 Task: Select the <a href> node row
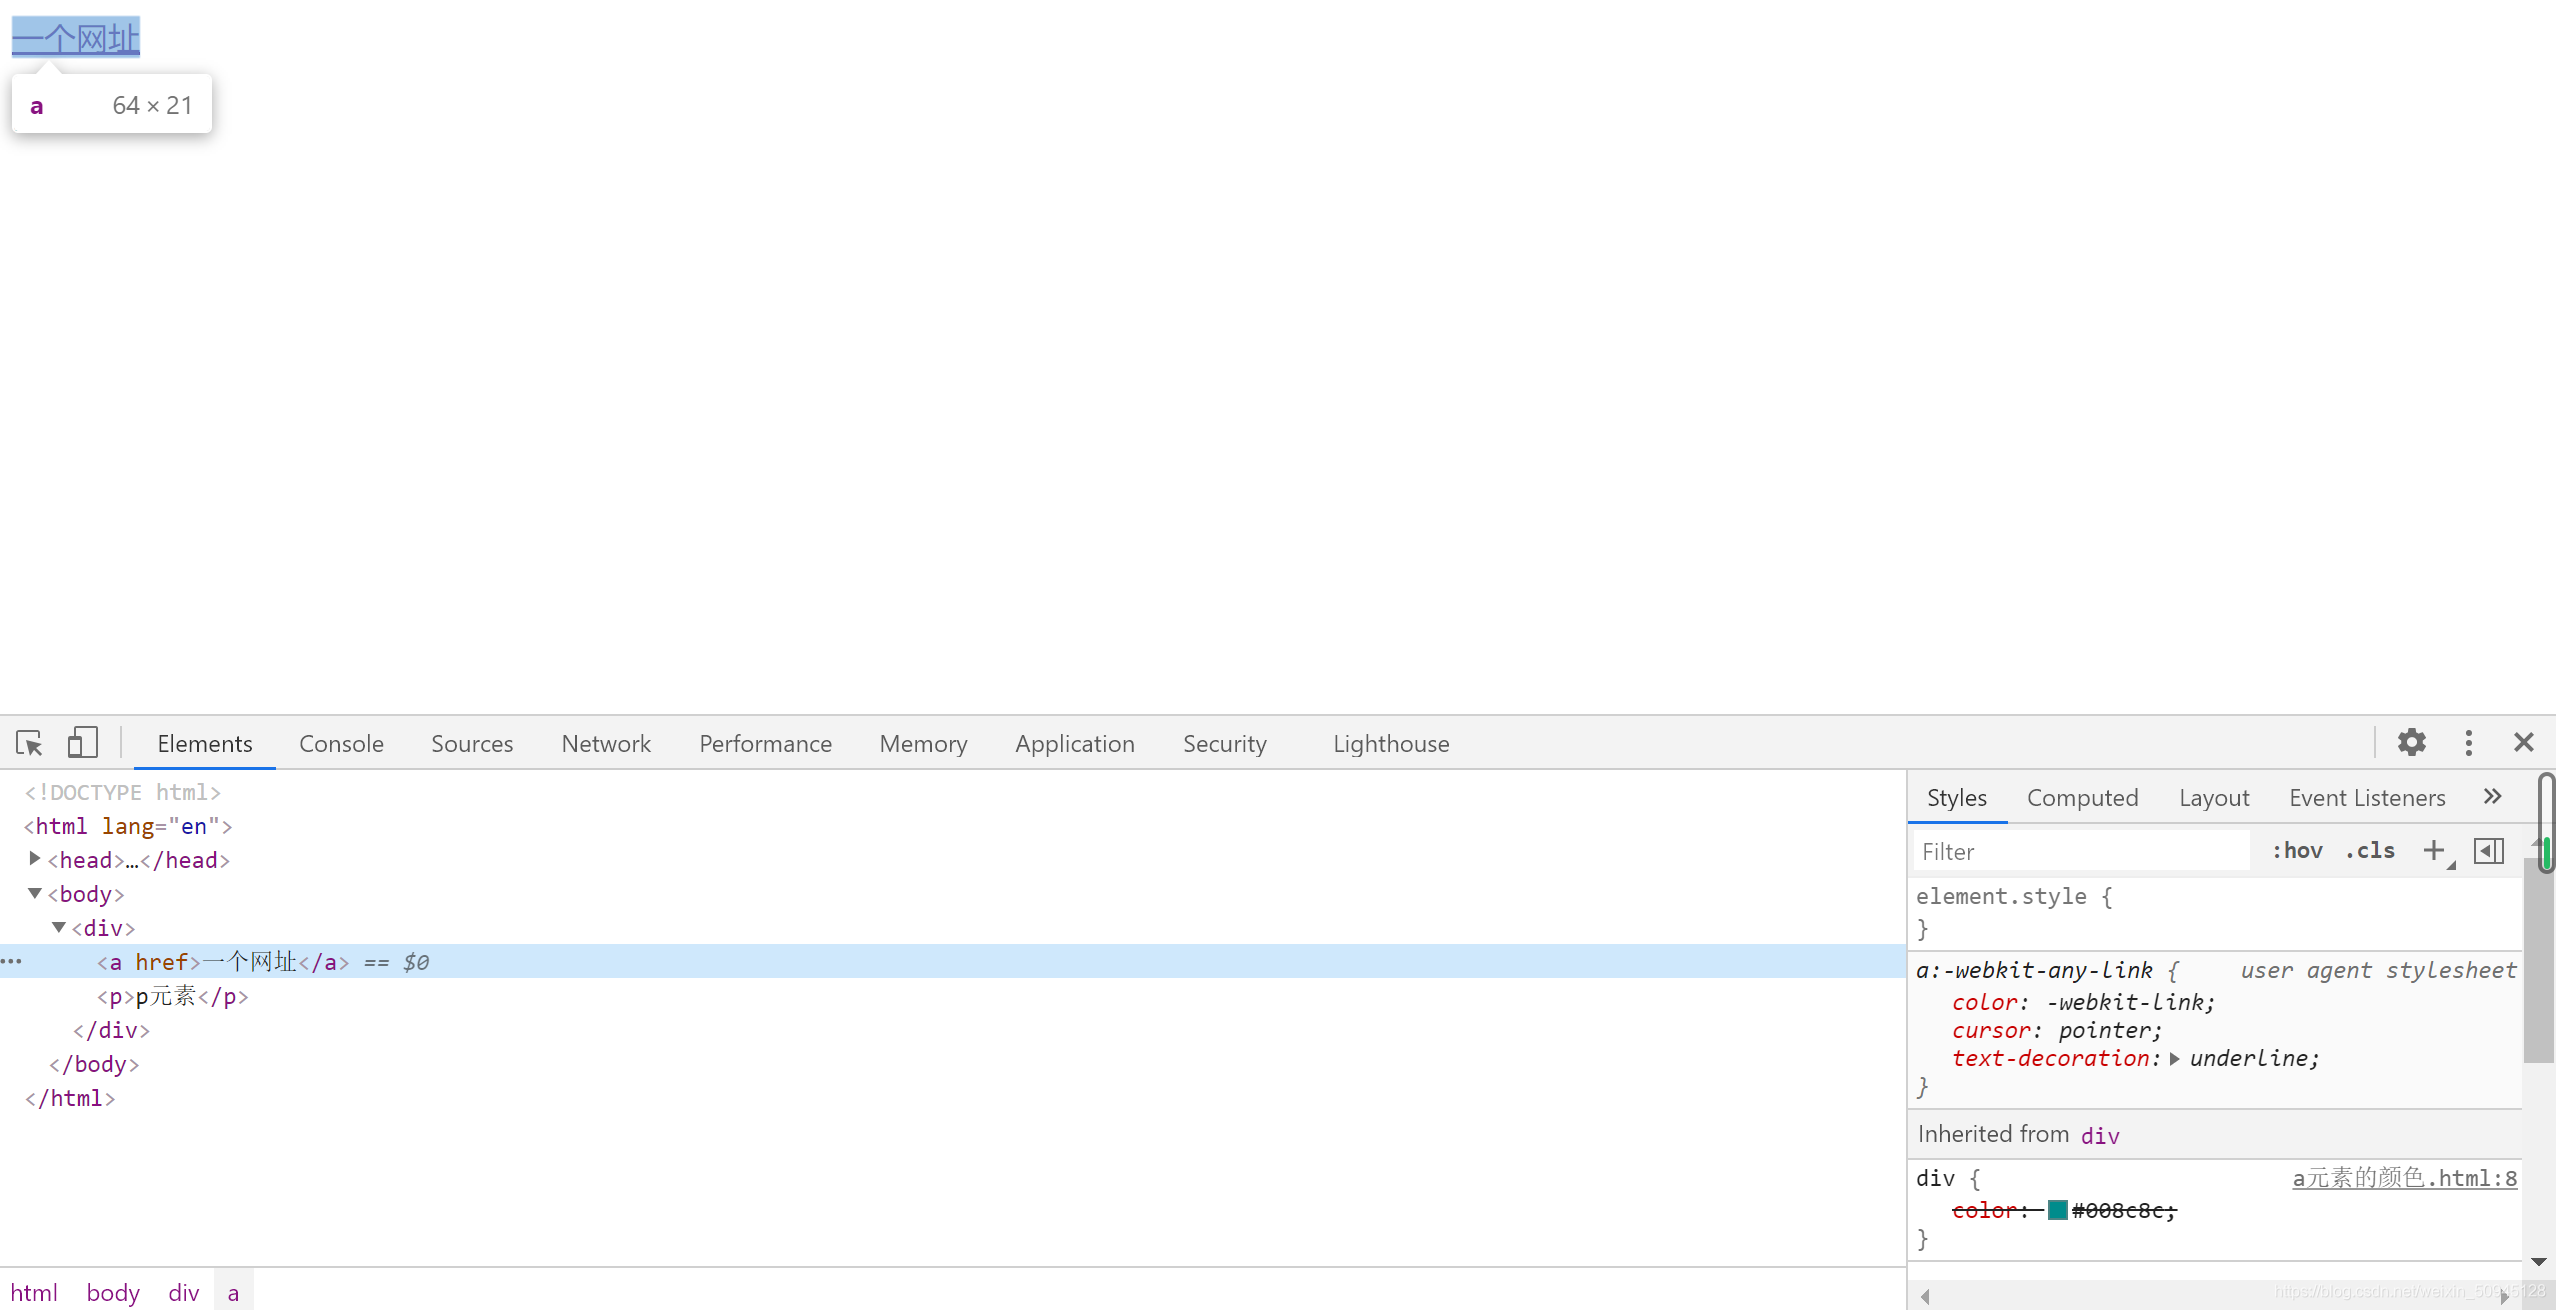pos(952,962)
